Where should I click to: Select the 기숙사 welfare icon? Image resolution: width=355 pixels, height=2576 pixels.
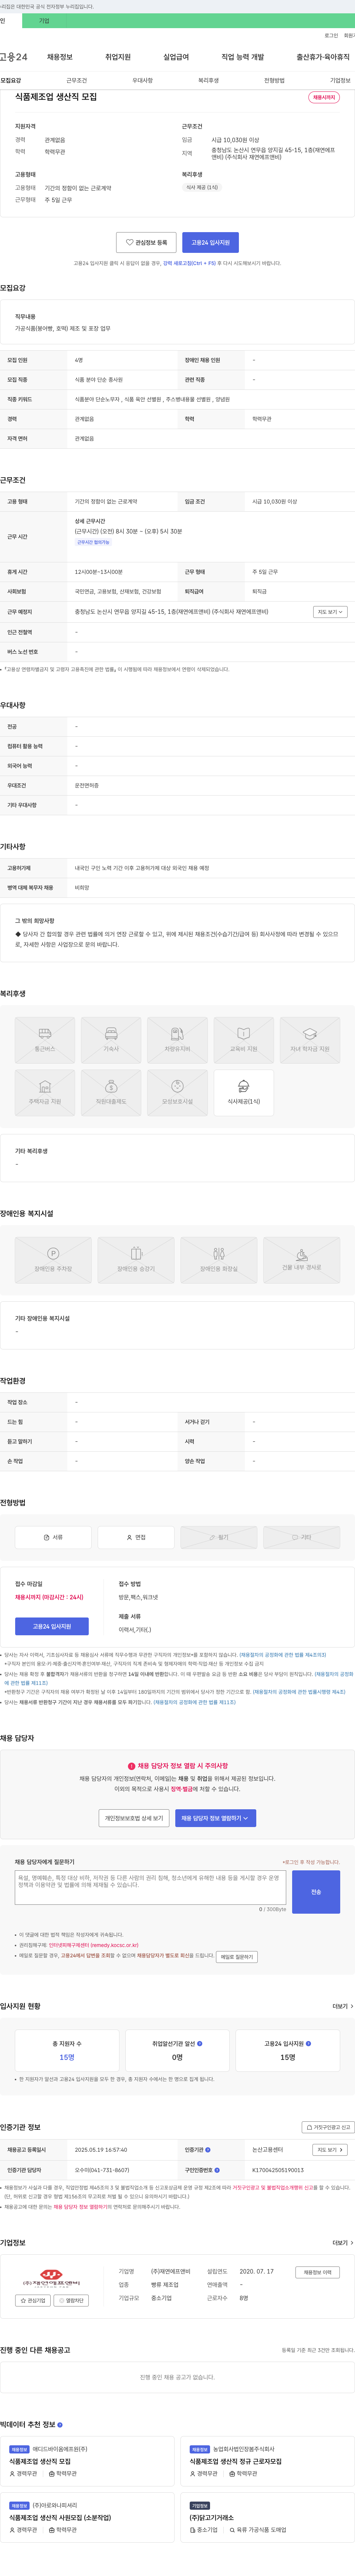click(x=111, y=1040)
